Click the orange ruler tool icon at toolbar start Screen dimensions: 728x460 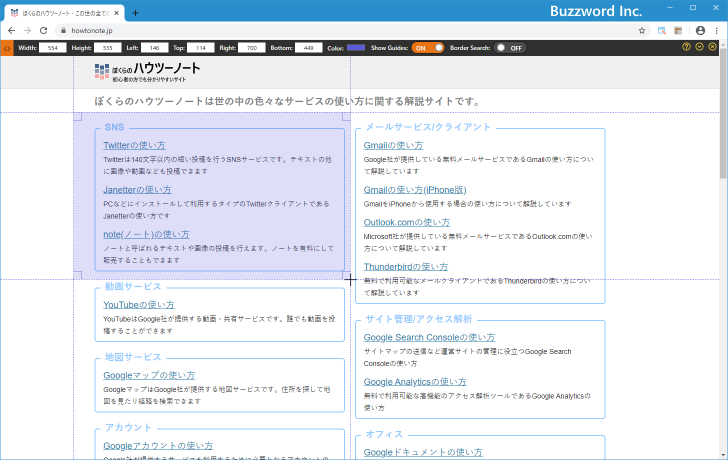(x=7, y=48)
